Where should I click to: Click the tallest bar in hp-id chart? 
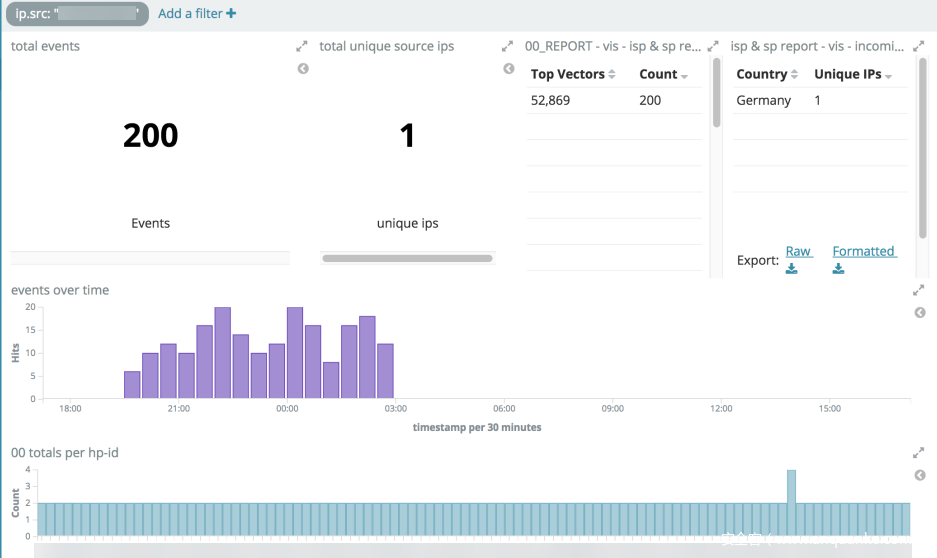[x=791, y=487]
